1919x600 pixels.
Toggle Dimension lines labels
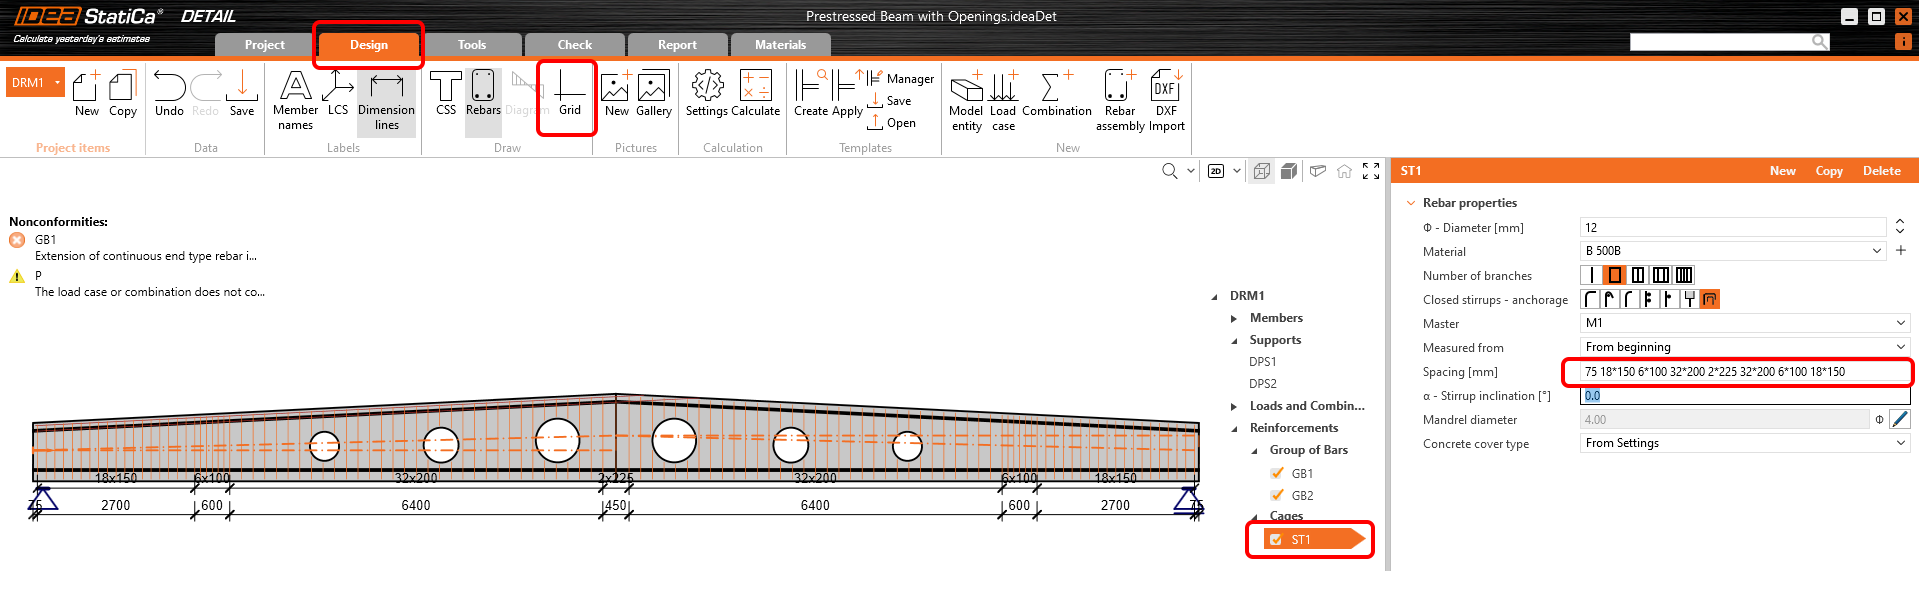point(386,100)
